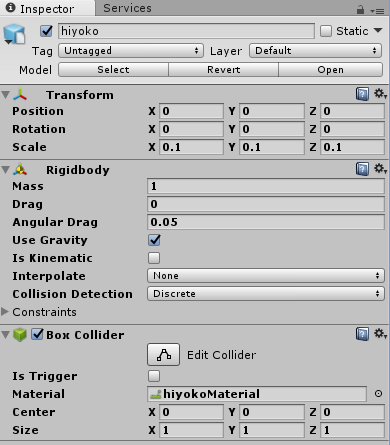This screenshot has width=390, height=445.
Task: Collapse the Box Collider foldout
Action: (5, 335)
